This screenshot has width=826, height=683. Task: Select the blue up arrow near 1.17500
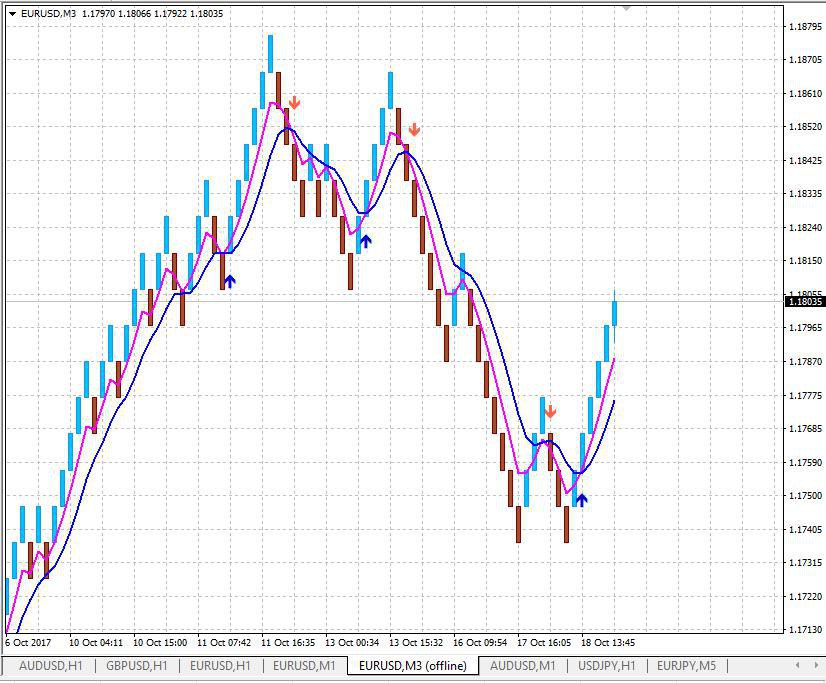point(581,500)
